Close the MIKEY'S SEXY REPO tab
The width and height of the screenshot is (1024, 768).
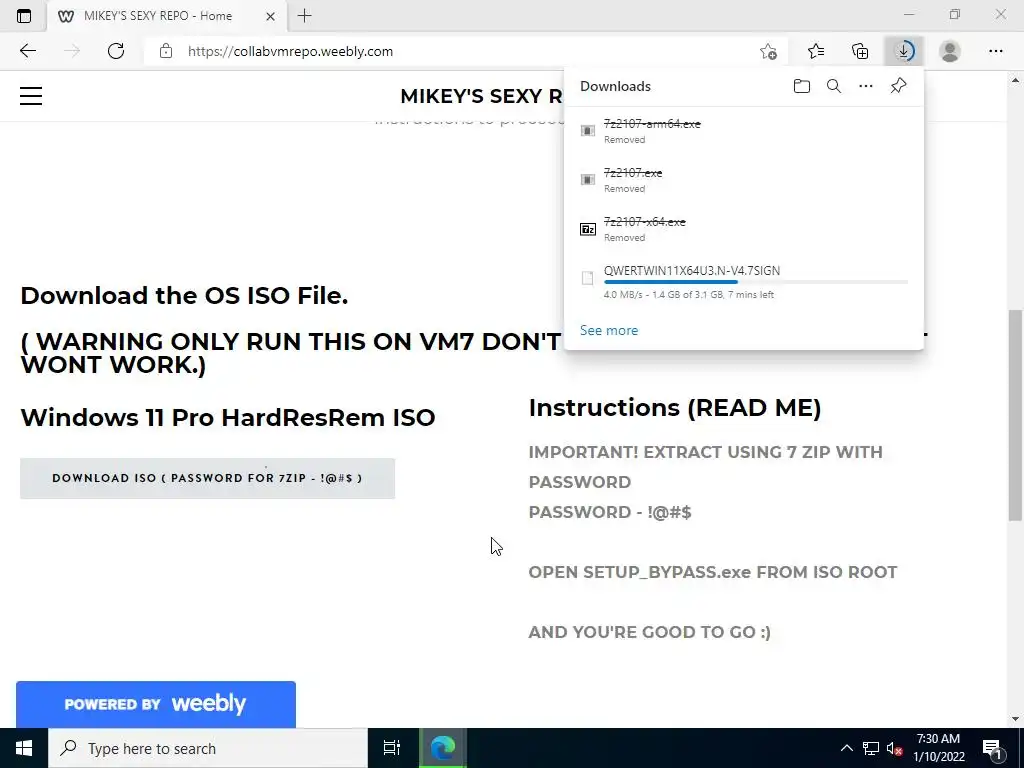click(x=270, y=16)
